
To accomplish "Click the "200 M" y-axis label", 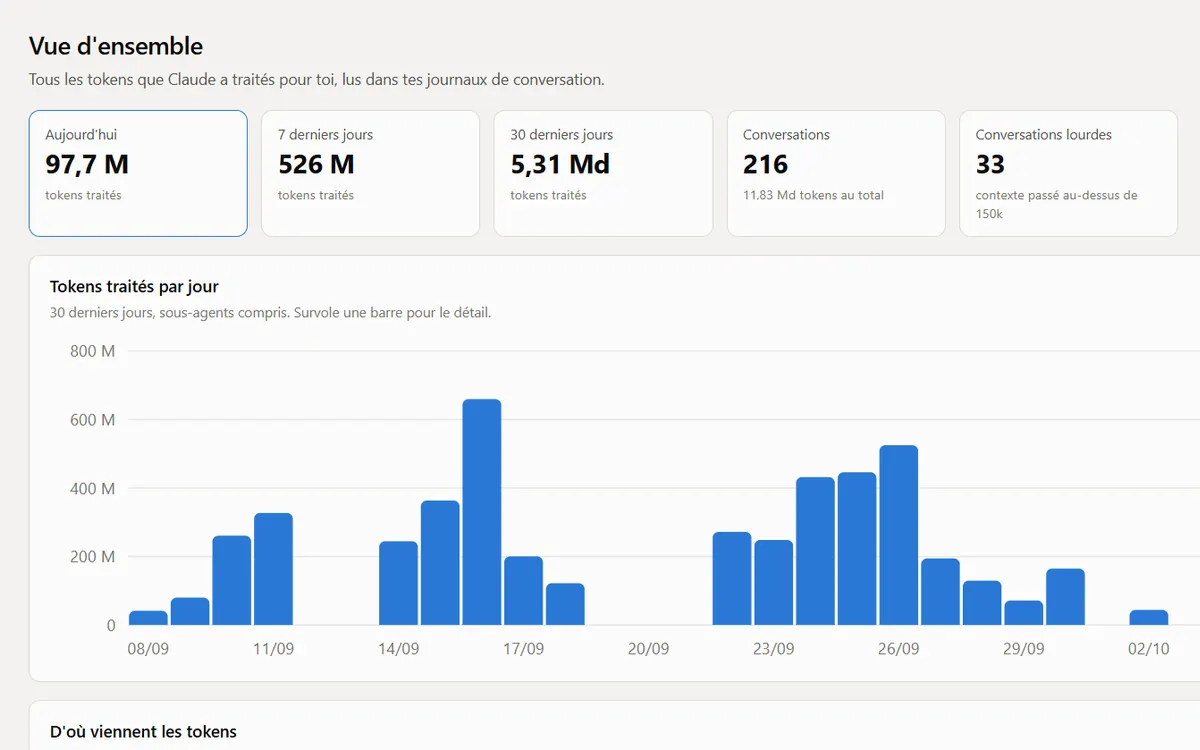I will point(93,557).
